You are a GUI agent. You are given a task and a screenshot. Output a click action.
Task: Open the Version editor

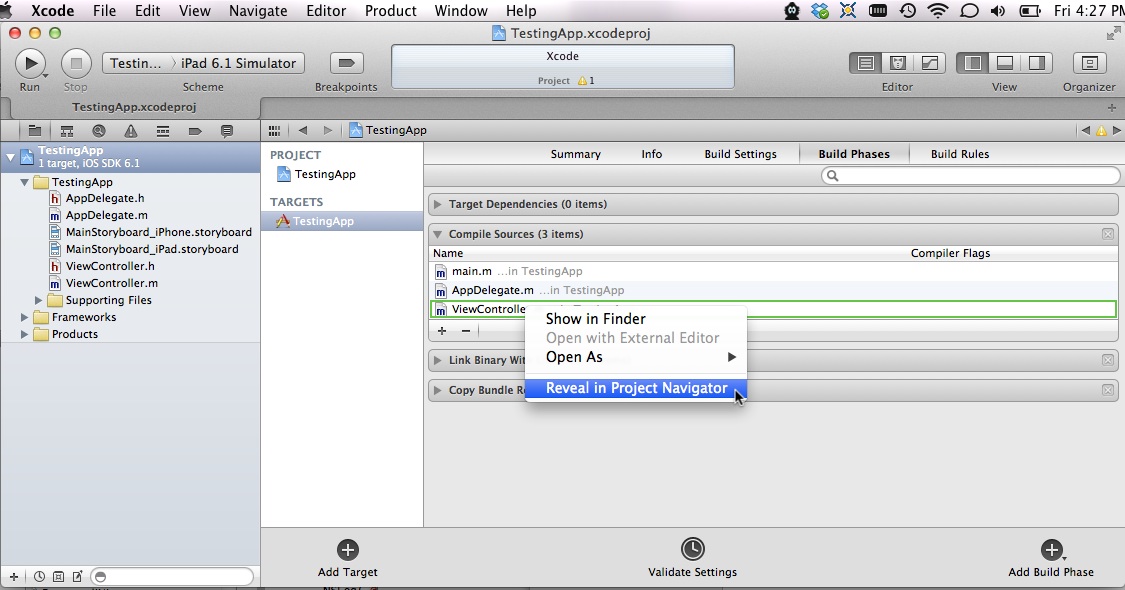(931, 61)
